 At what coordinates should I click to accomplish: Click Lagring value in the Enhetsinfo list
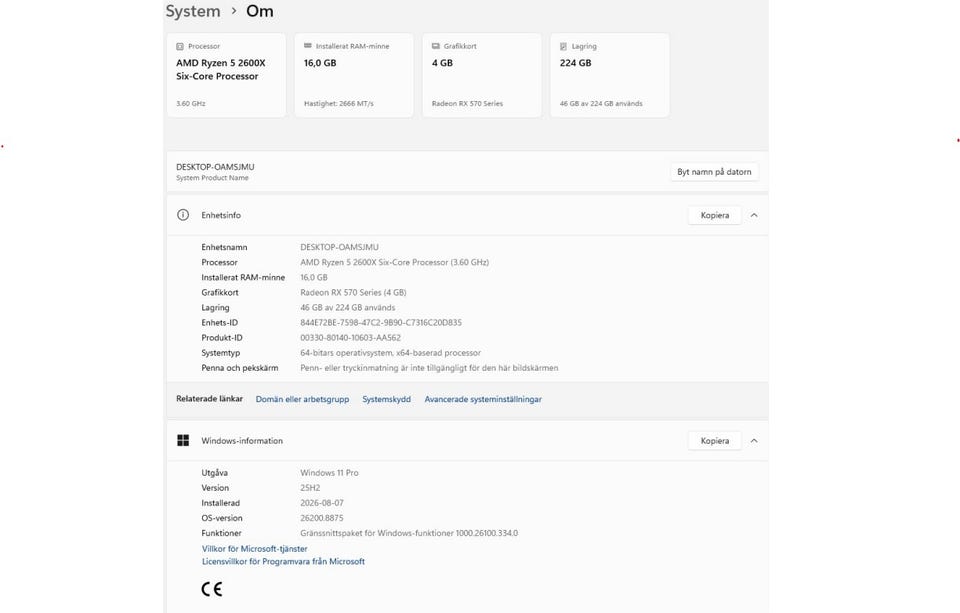(348, 307)
